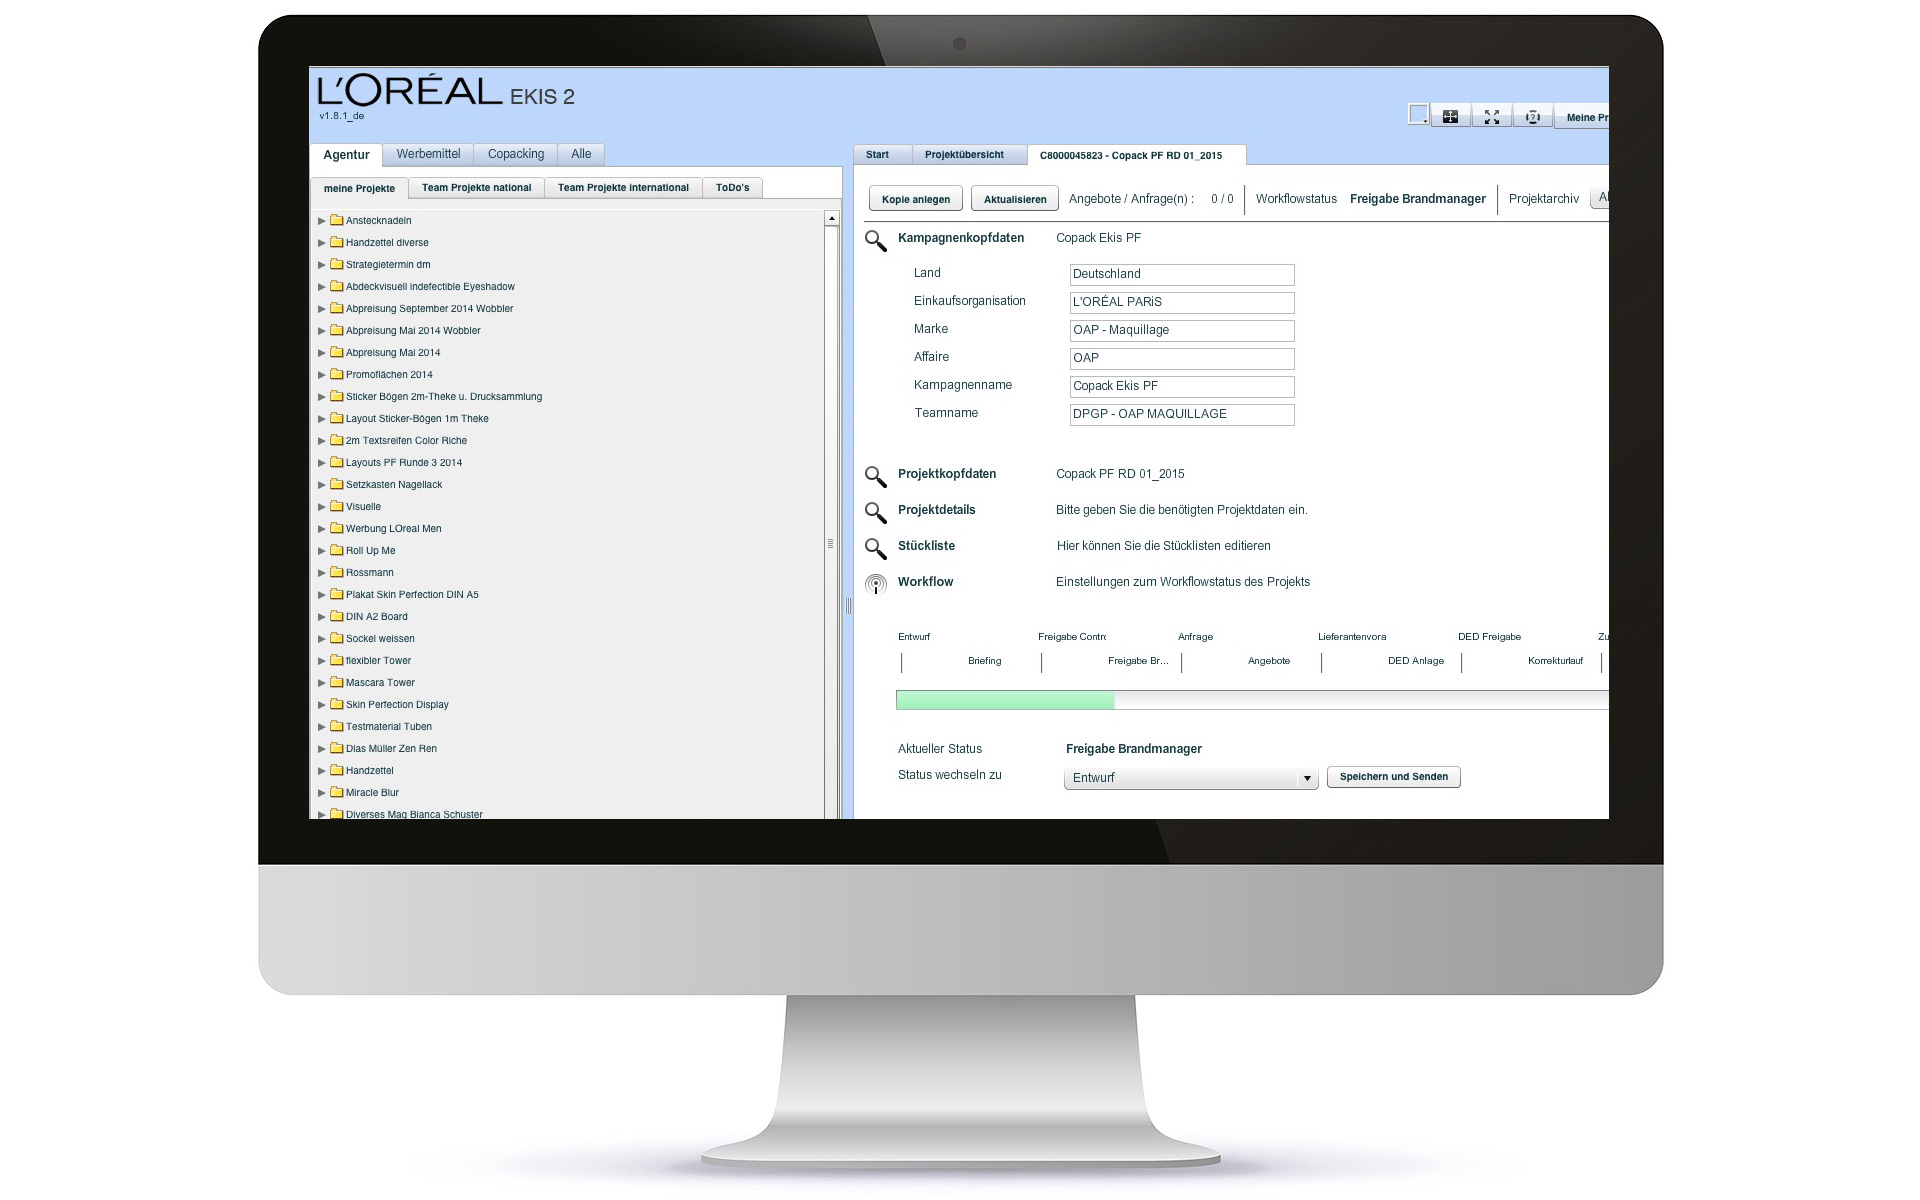Open the Meine Pr... button
This screenshot has width=1920, height=1200.
(x=1582, y=117)
